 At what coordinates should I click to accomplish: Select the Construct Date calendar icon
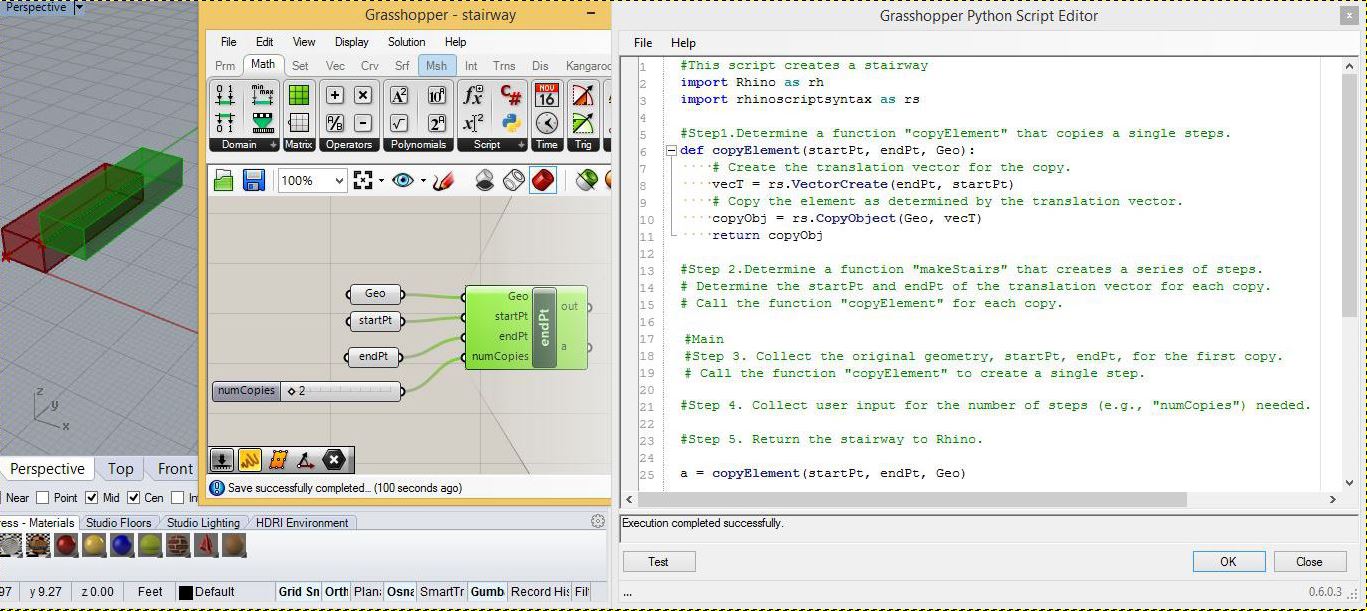click(x=546, y=96)
